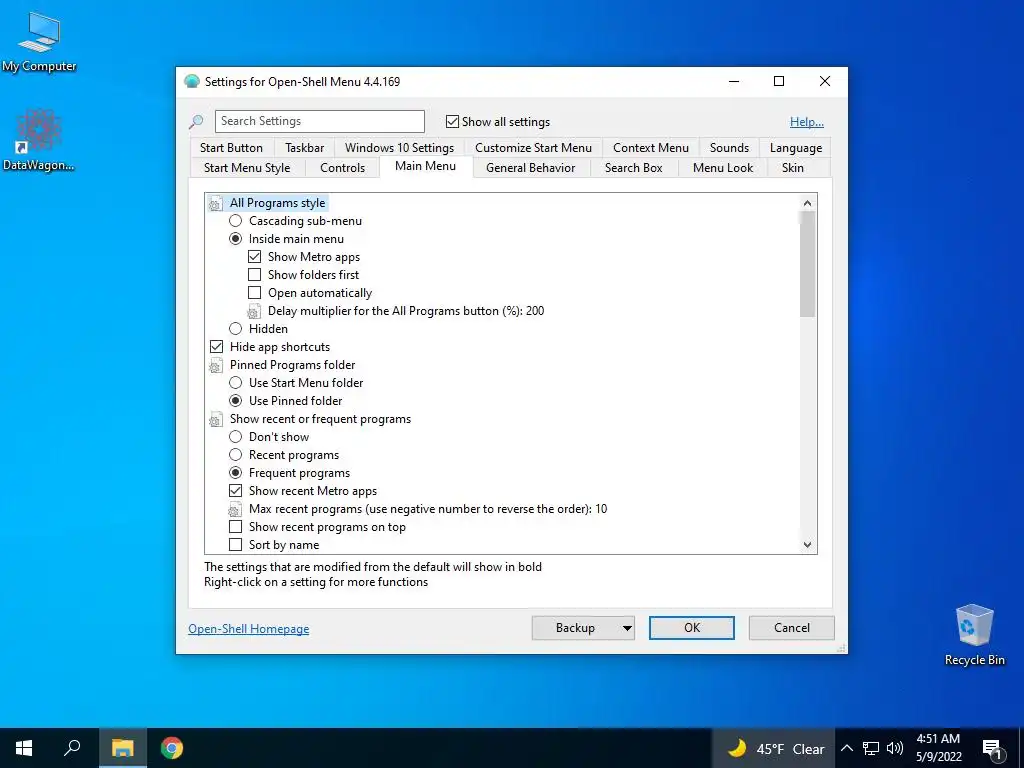Select the Delay multiplier for All Programs button setting

click(x=406, y=311)
